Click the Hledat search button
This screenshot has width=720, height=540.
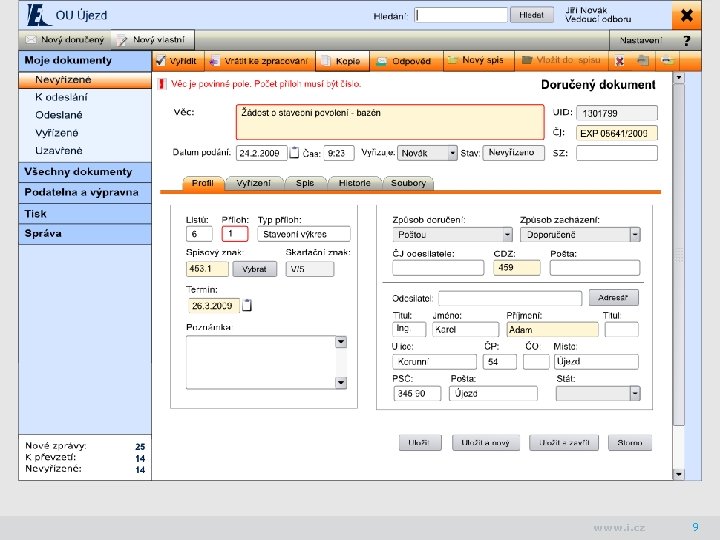pos(531,15)
